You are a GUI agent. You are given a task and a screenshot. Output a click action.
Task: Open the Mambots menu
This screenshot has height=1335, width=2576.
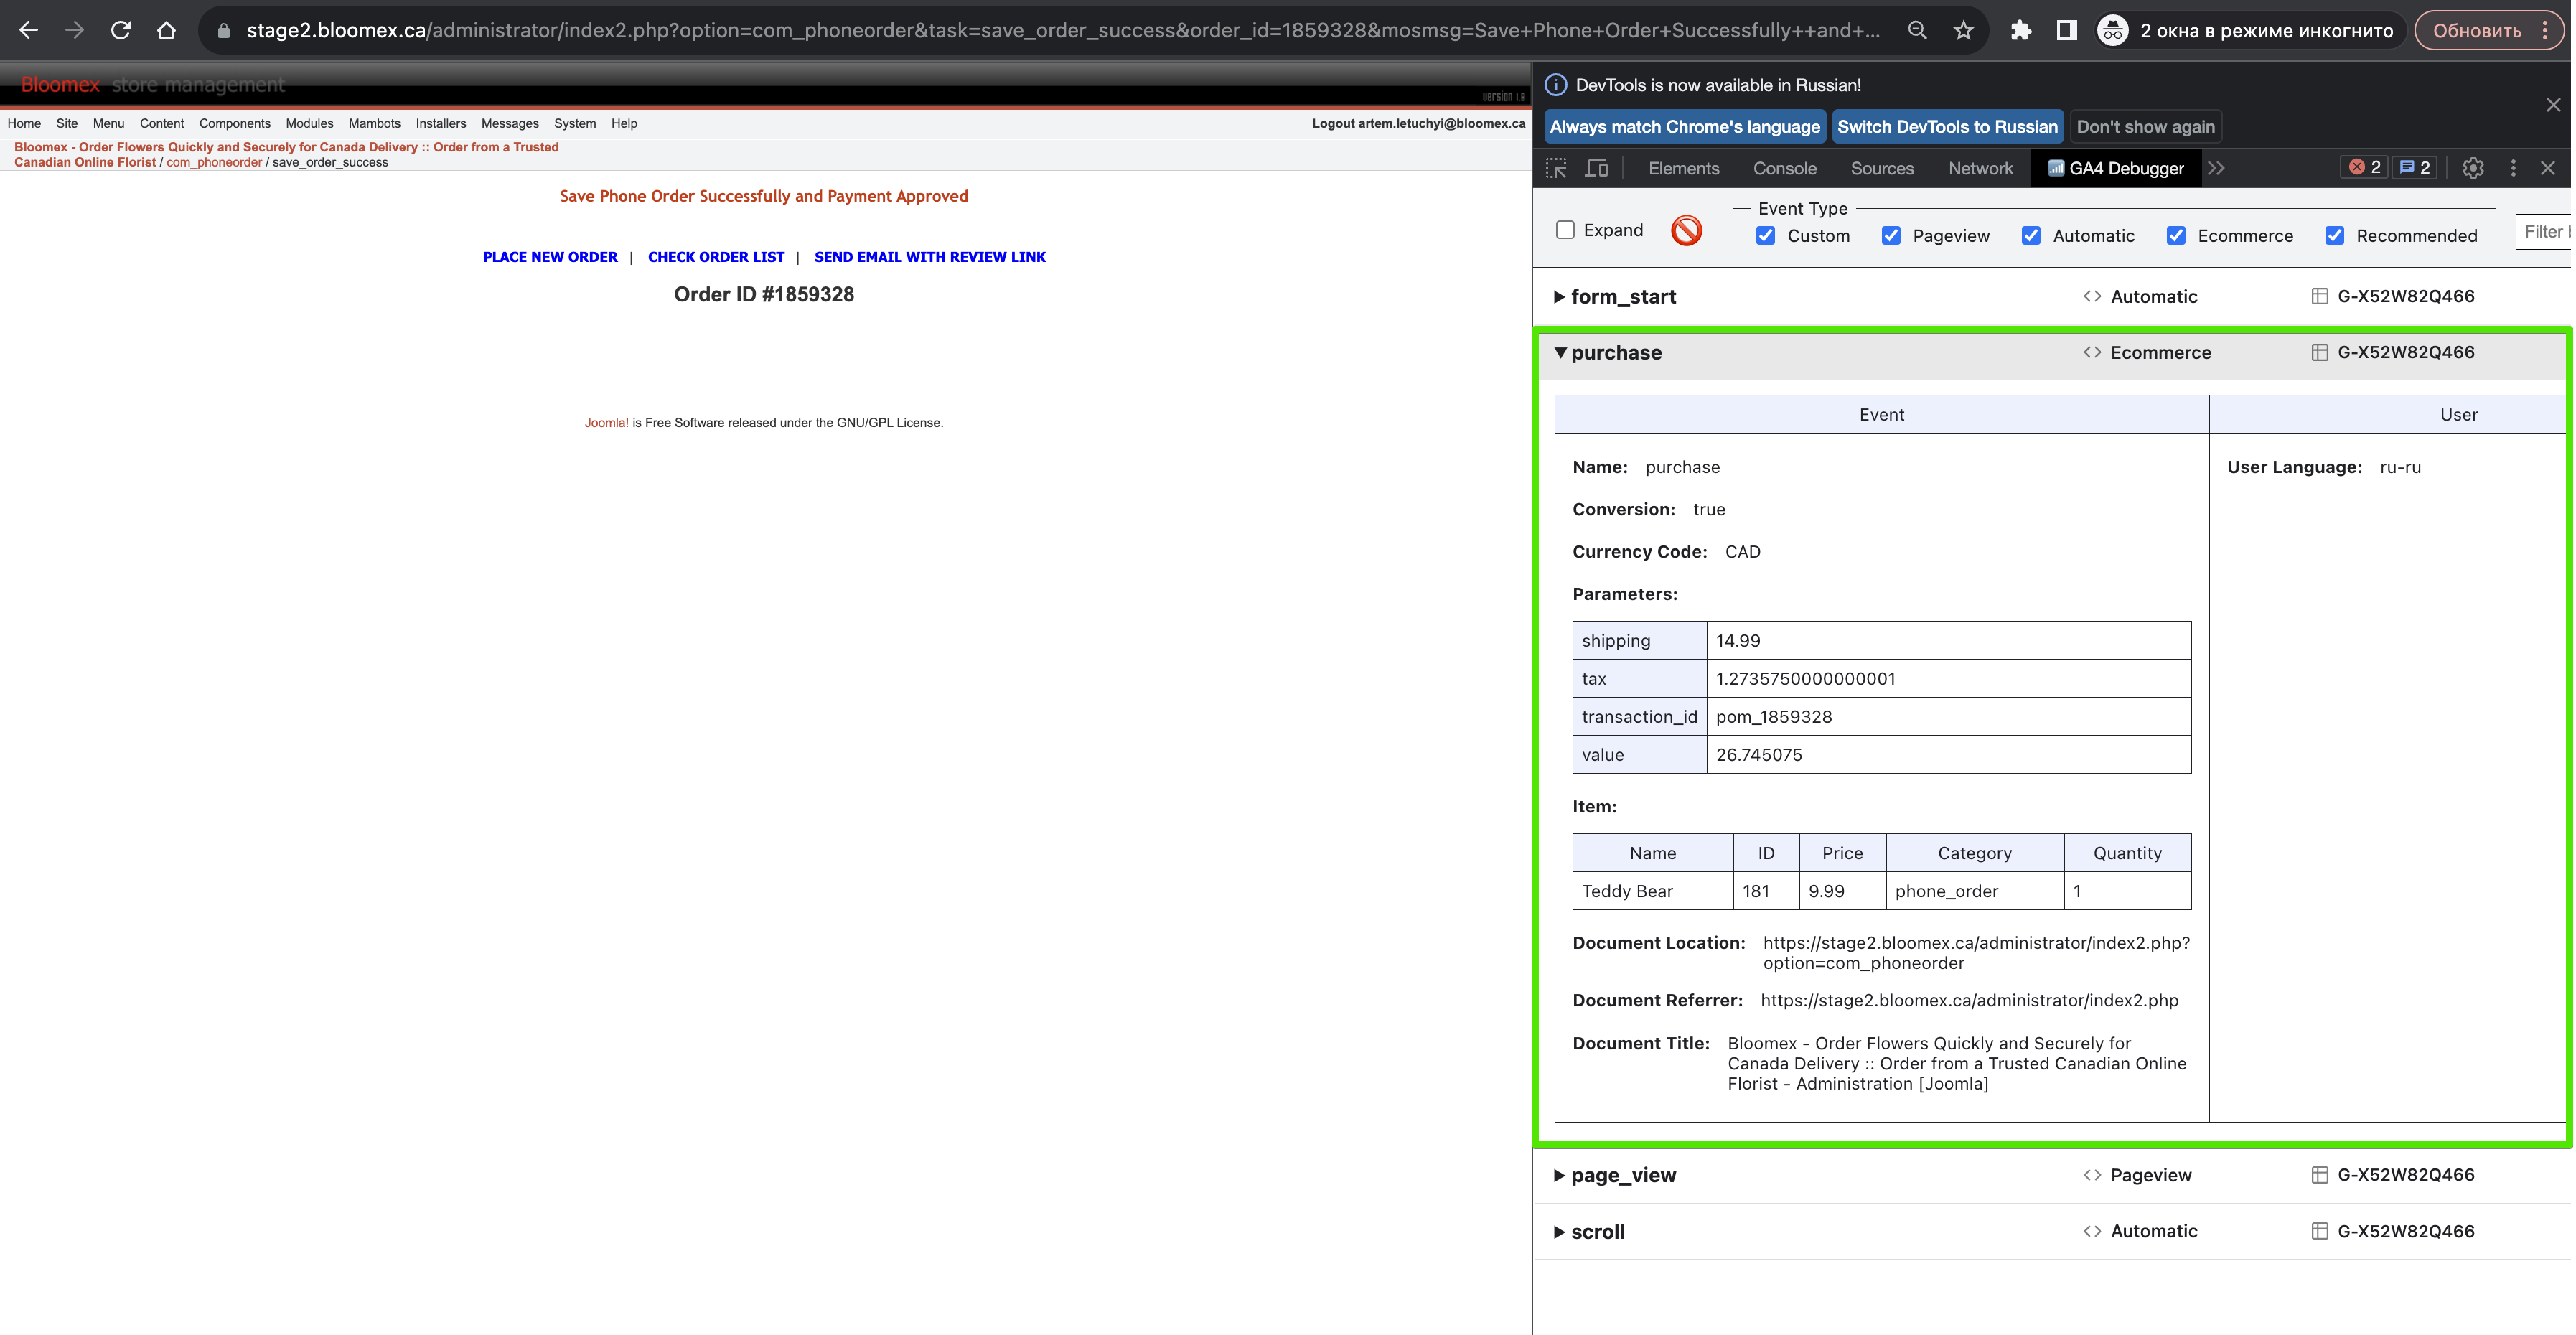tap(374, 124)
